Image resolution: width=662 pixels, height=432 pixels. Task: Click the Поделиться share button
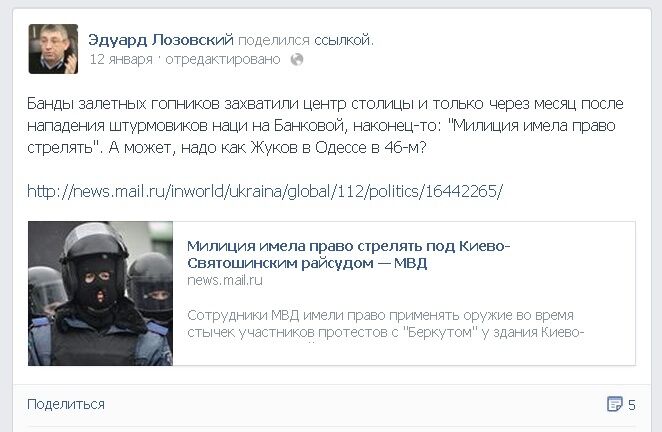[66, 404]
